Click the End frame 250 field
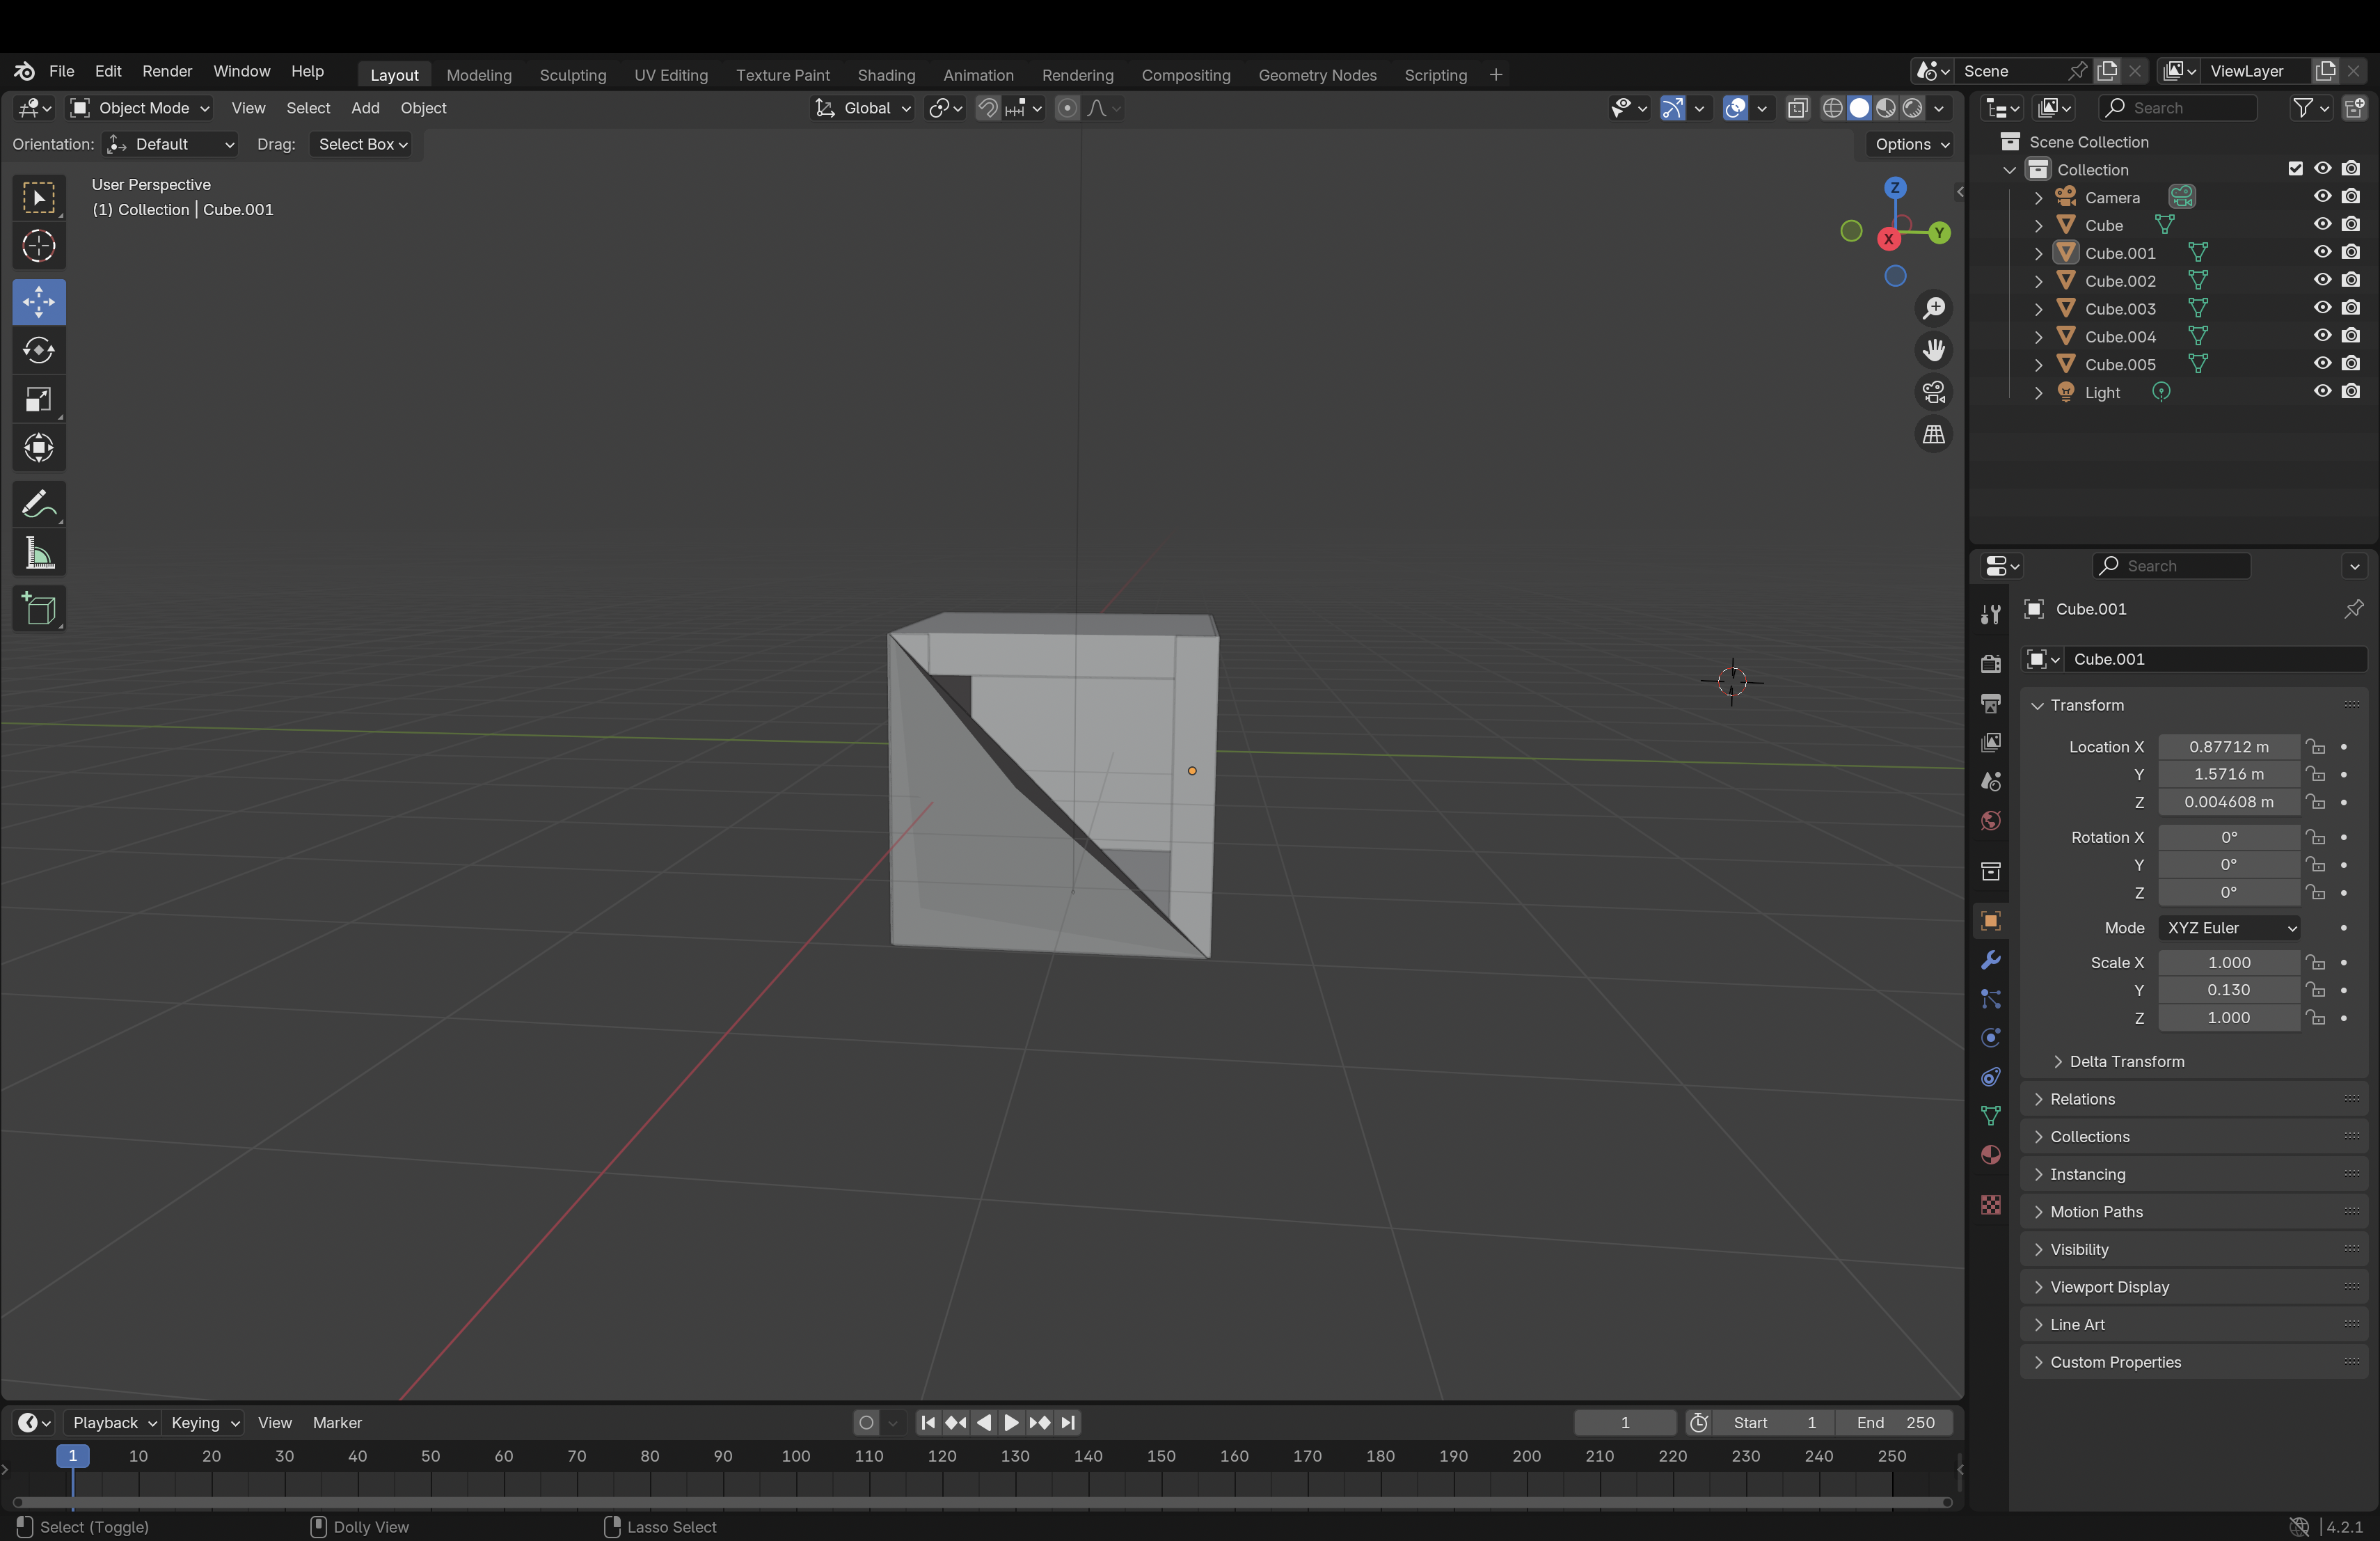The height and width of the screenshot is (1541, 2380). coord(1895,1422)
